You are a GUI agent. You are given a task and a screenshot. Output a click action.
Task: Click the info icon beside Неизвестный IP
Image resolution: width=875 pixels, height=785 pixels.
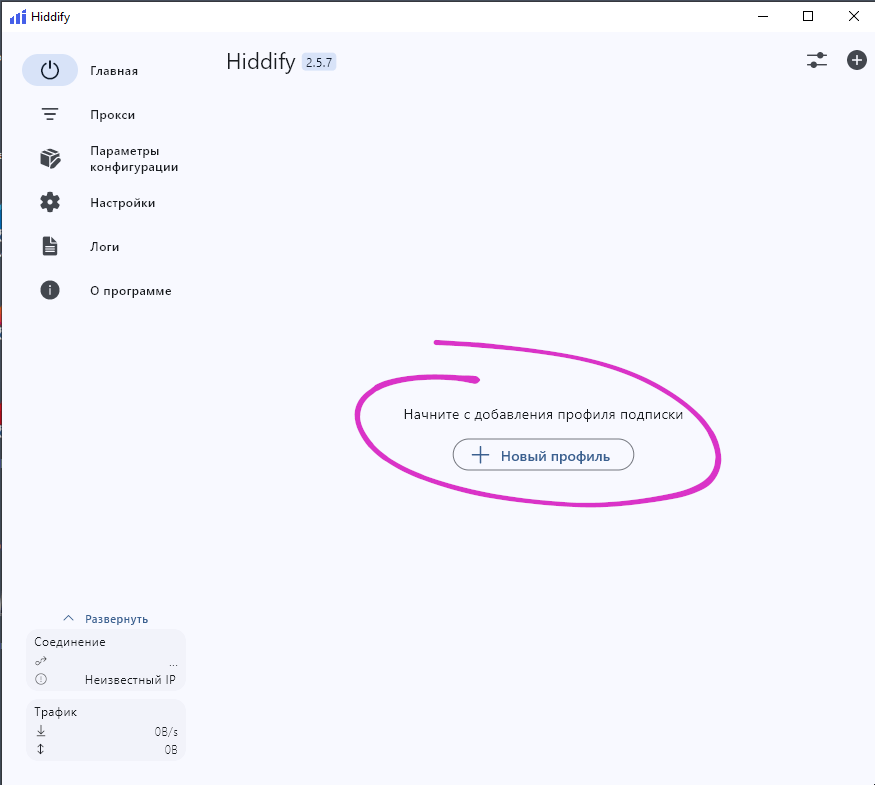point(41,679)
